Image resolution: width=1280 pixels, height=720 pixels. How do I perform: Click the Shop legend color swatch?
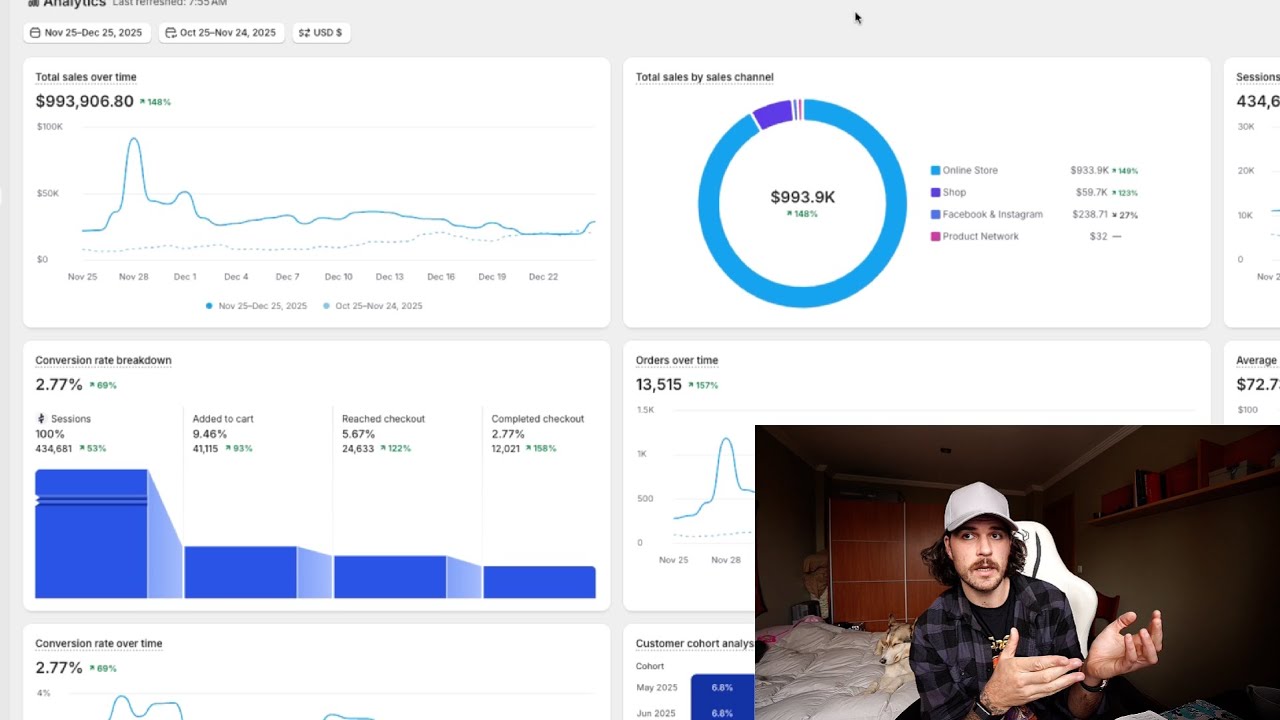pyautogui.click(x=935, y=193)
